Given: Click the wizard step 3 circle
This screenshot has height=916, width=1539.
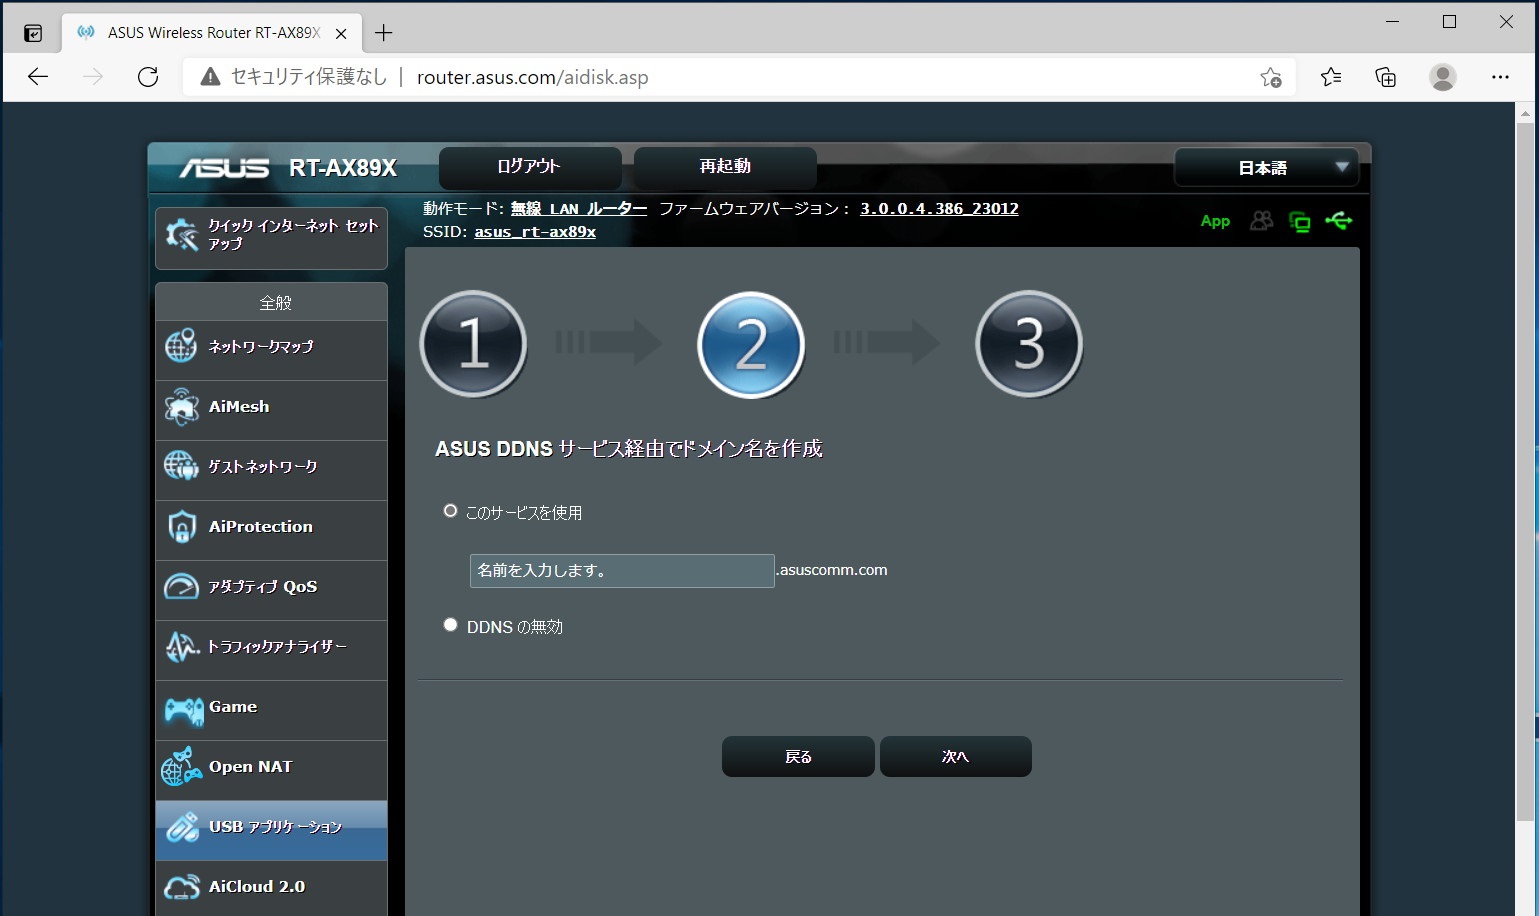Looking at the screenshot, I should coord(1029,344).
